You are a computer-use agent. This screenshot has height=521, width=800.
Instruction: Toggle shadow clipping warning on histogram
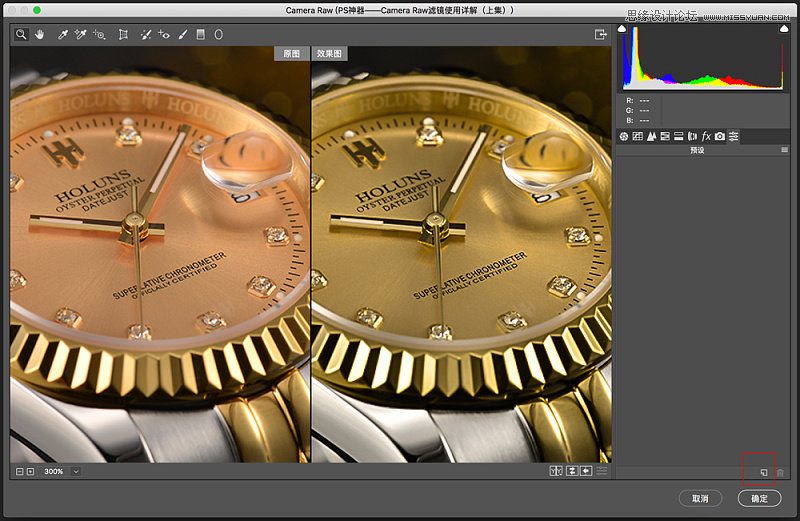622,29
